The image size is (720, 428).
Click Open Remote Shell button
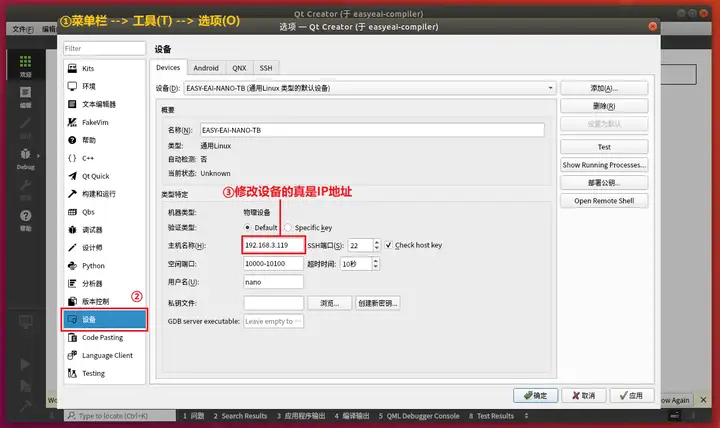(604, 201)
